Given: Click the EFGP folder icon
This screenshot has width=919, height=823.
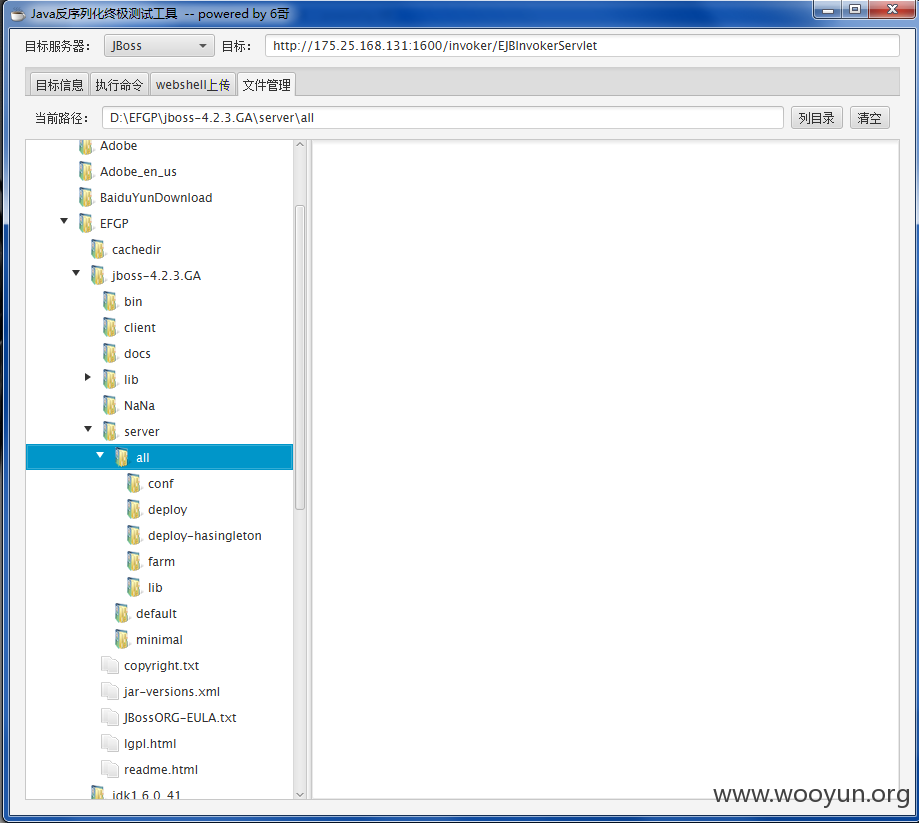Looking at the screenshot, I should (x=86, y=223).
